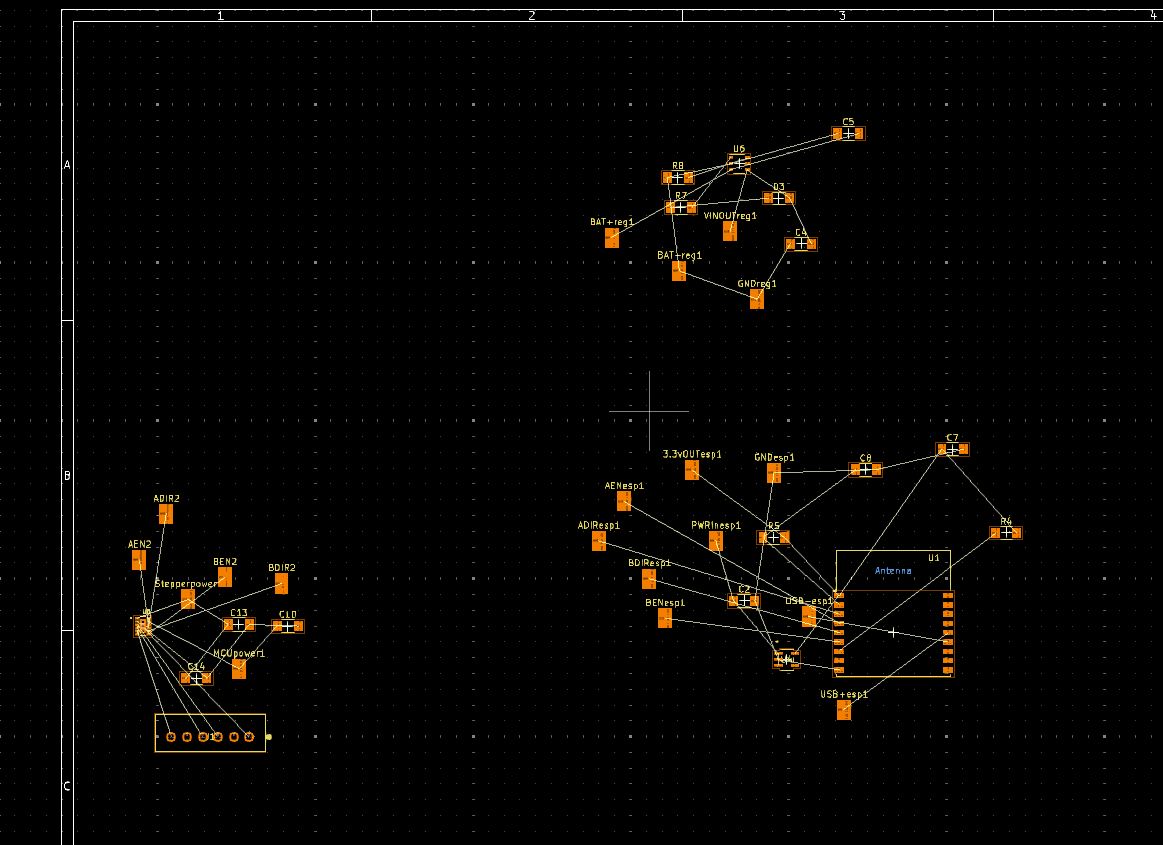Screen dimensions: 1163x845
Task: Click the BDIResp1 pad
Action: (648, 579)
